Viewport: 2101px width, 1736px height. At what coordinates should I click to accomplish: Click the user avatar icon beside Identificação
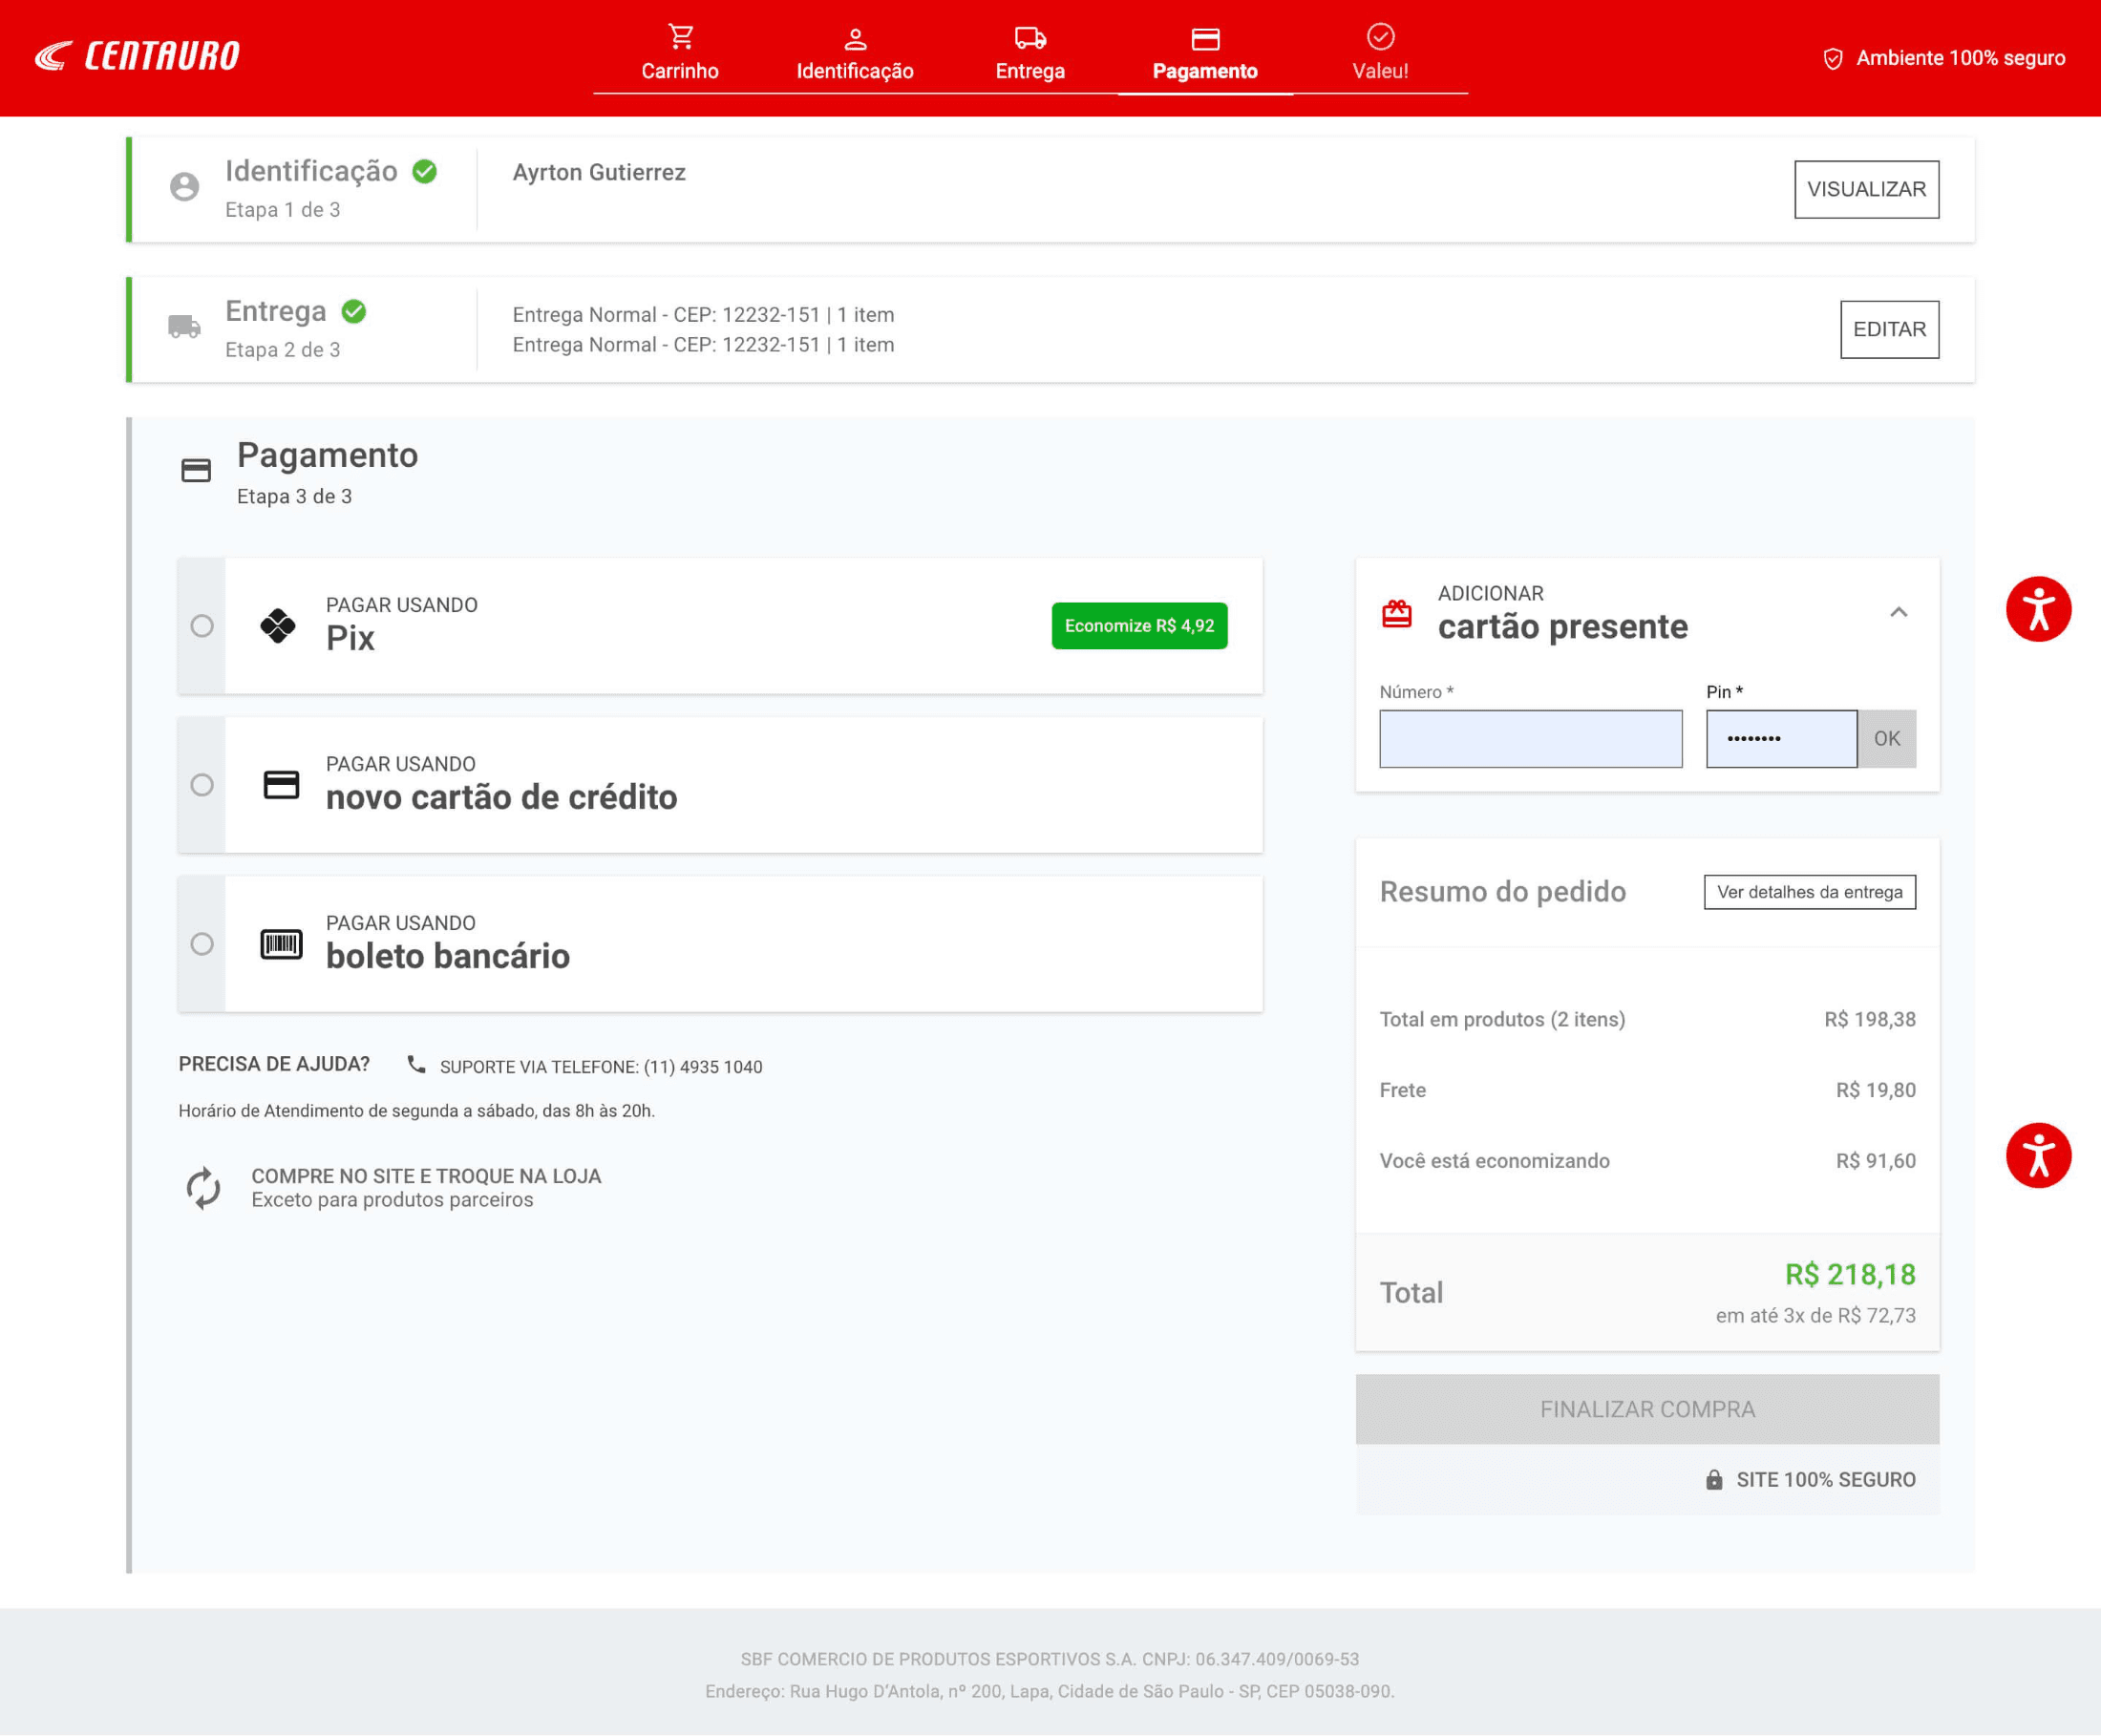184,187
